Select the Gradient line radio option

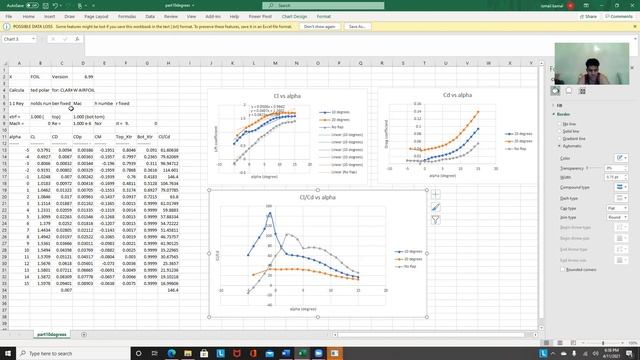(x=560, y=138)
